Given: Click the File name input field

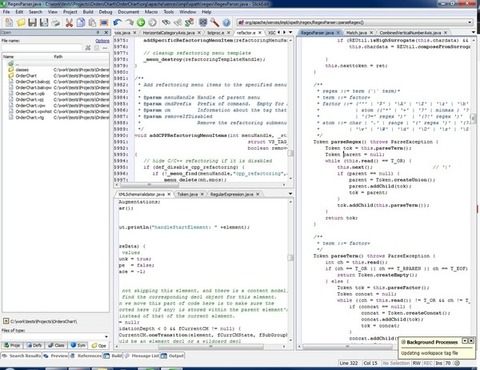Looking at the screenshot, I should [42, 48].
